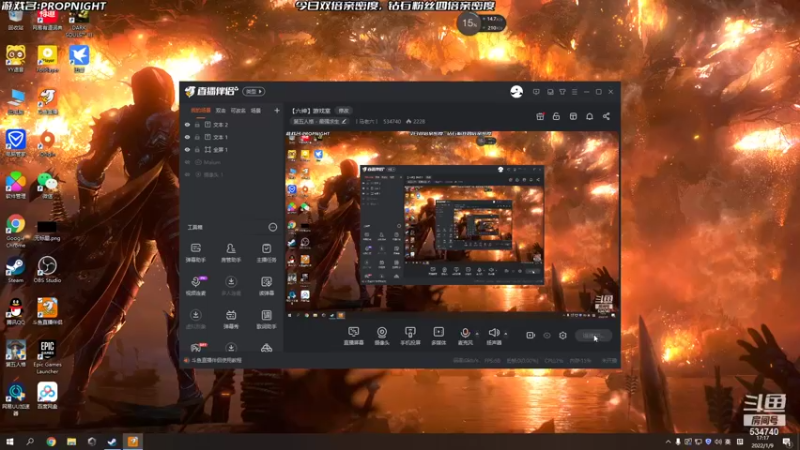Open taskbar search magnifier
Screen dimensions: 800x450
click(x=30, y=442)
